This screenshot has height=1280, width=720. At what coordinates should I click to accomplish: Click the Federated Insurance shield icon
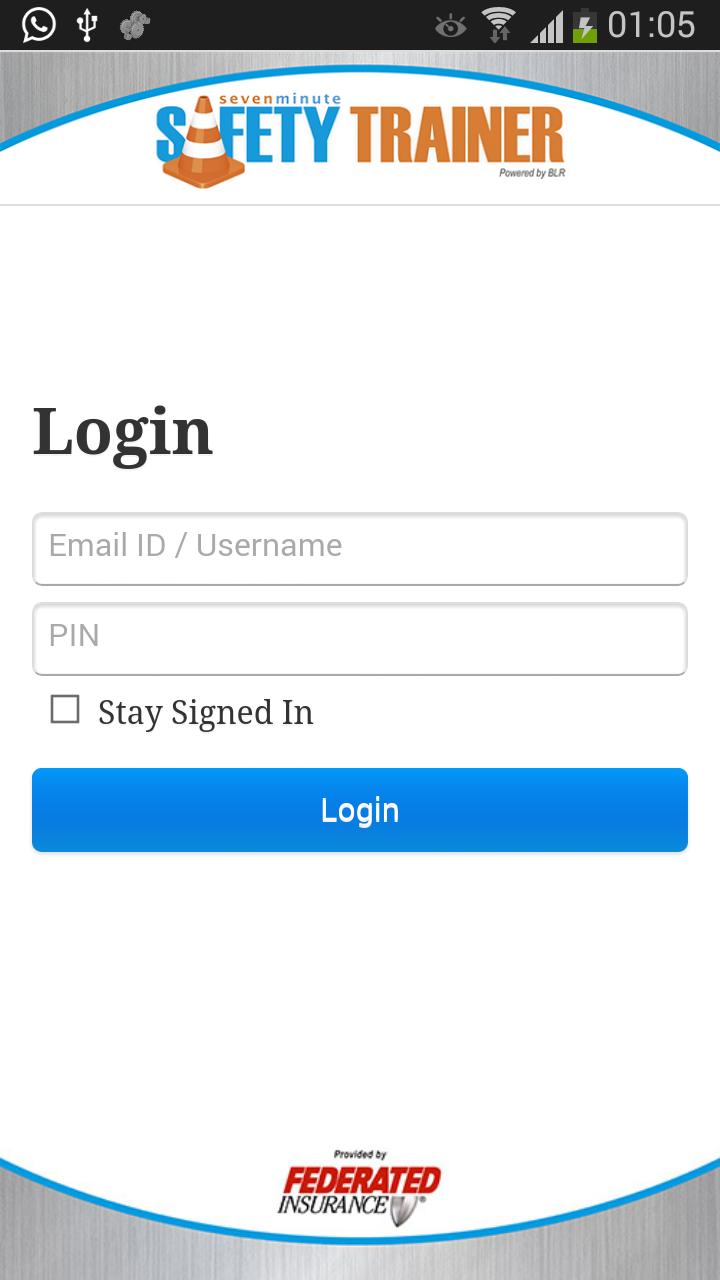tap(406, 1210)
